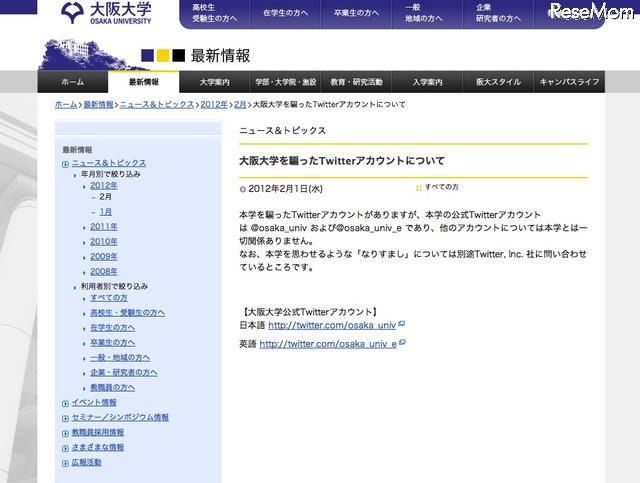Image resolution: width=640 pixels, height=483 pixels.
Task: Open expand icon beside ニュース&トピックス
Action: coord(65,164)
